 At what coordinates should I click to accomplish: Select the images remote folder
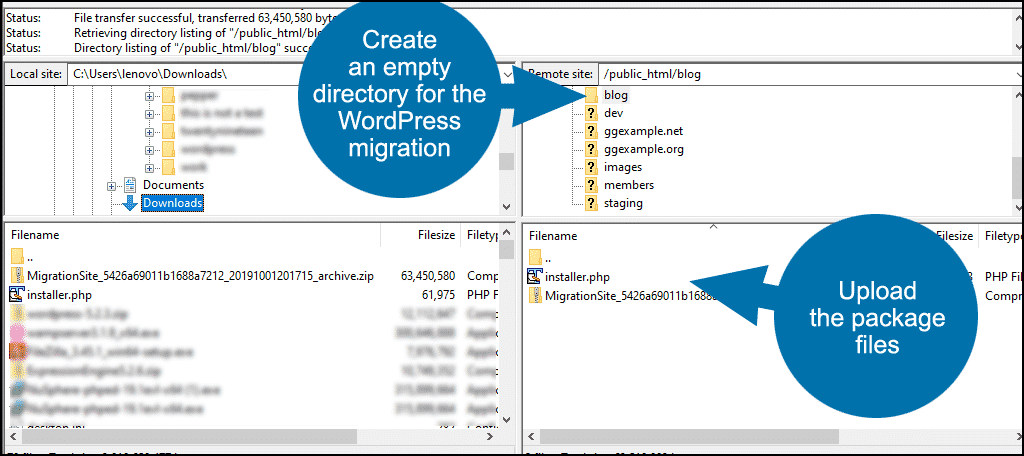(x=622, y=167)
